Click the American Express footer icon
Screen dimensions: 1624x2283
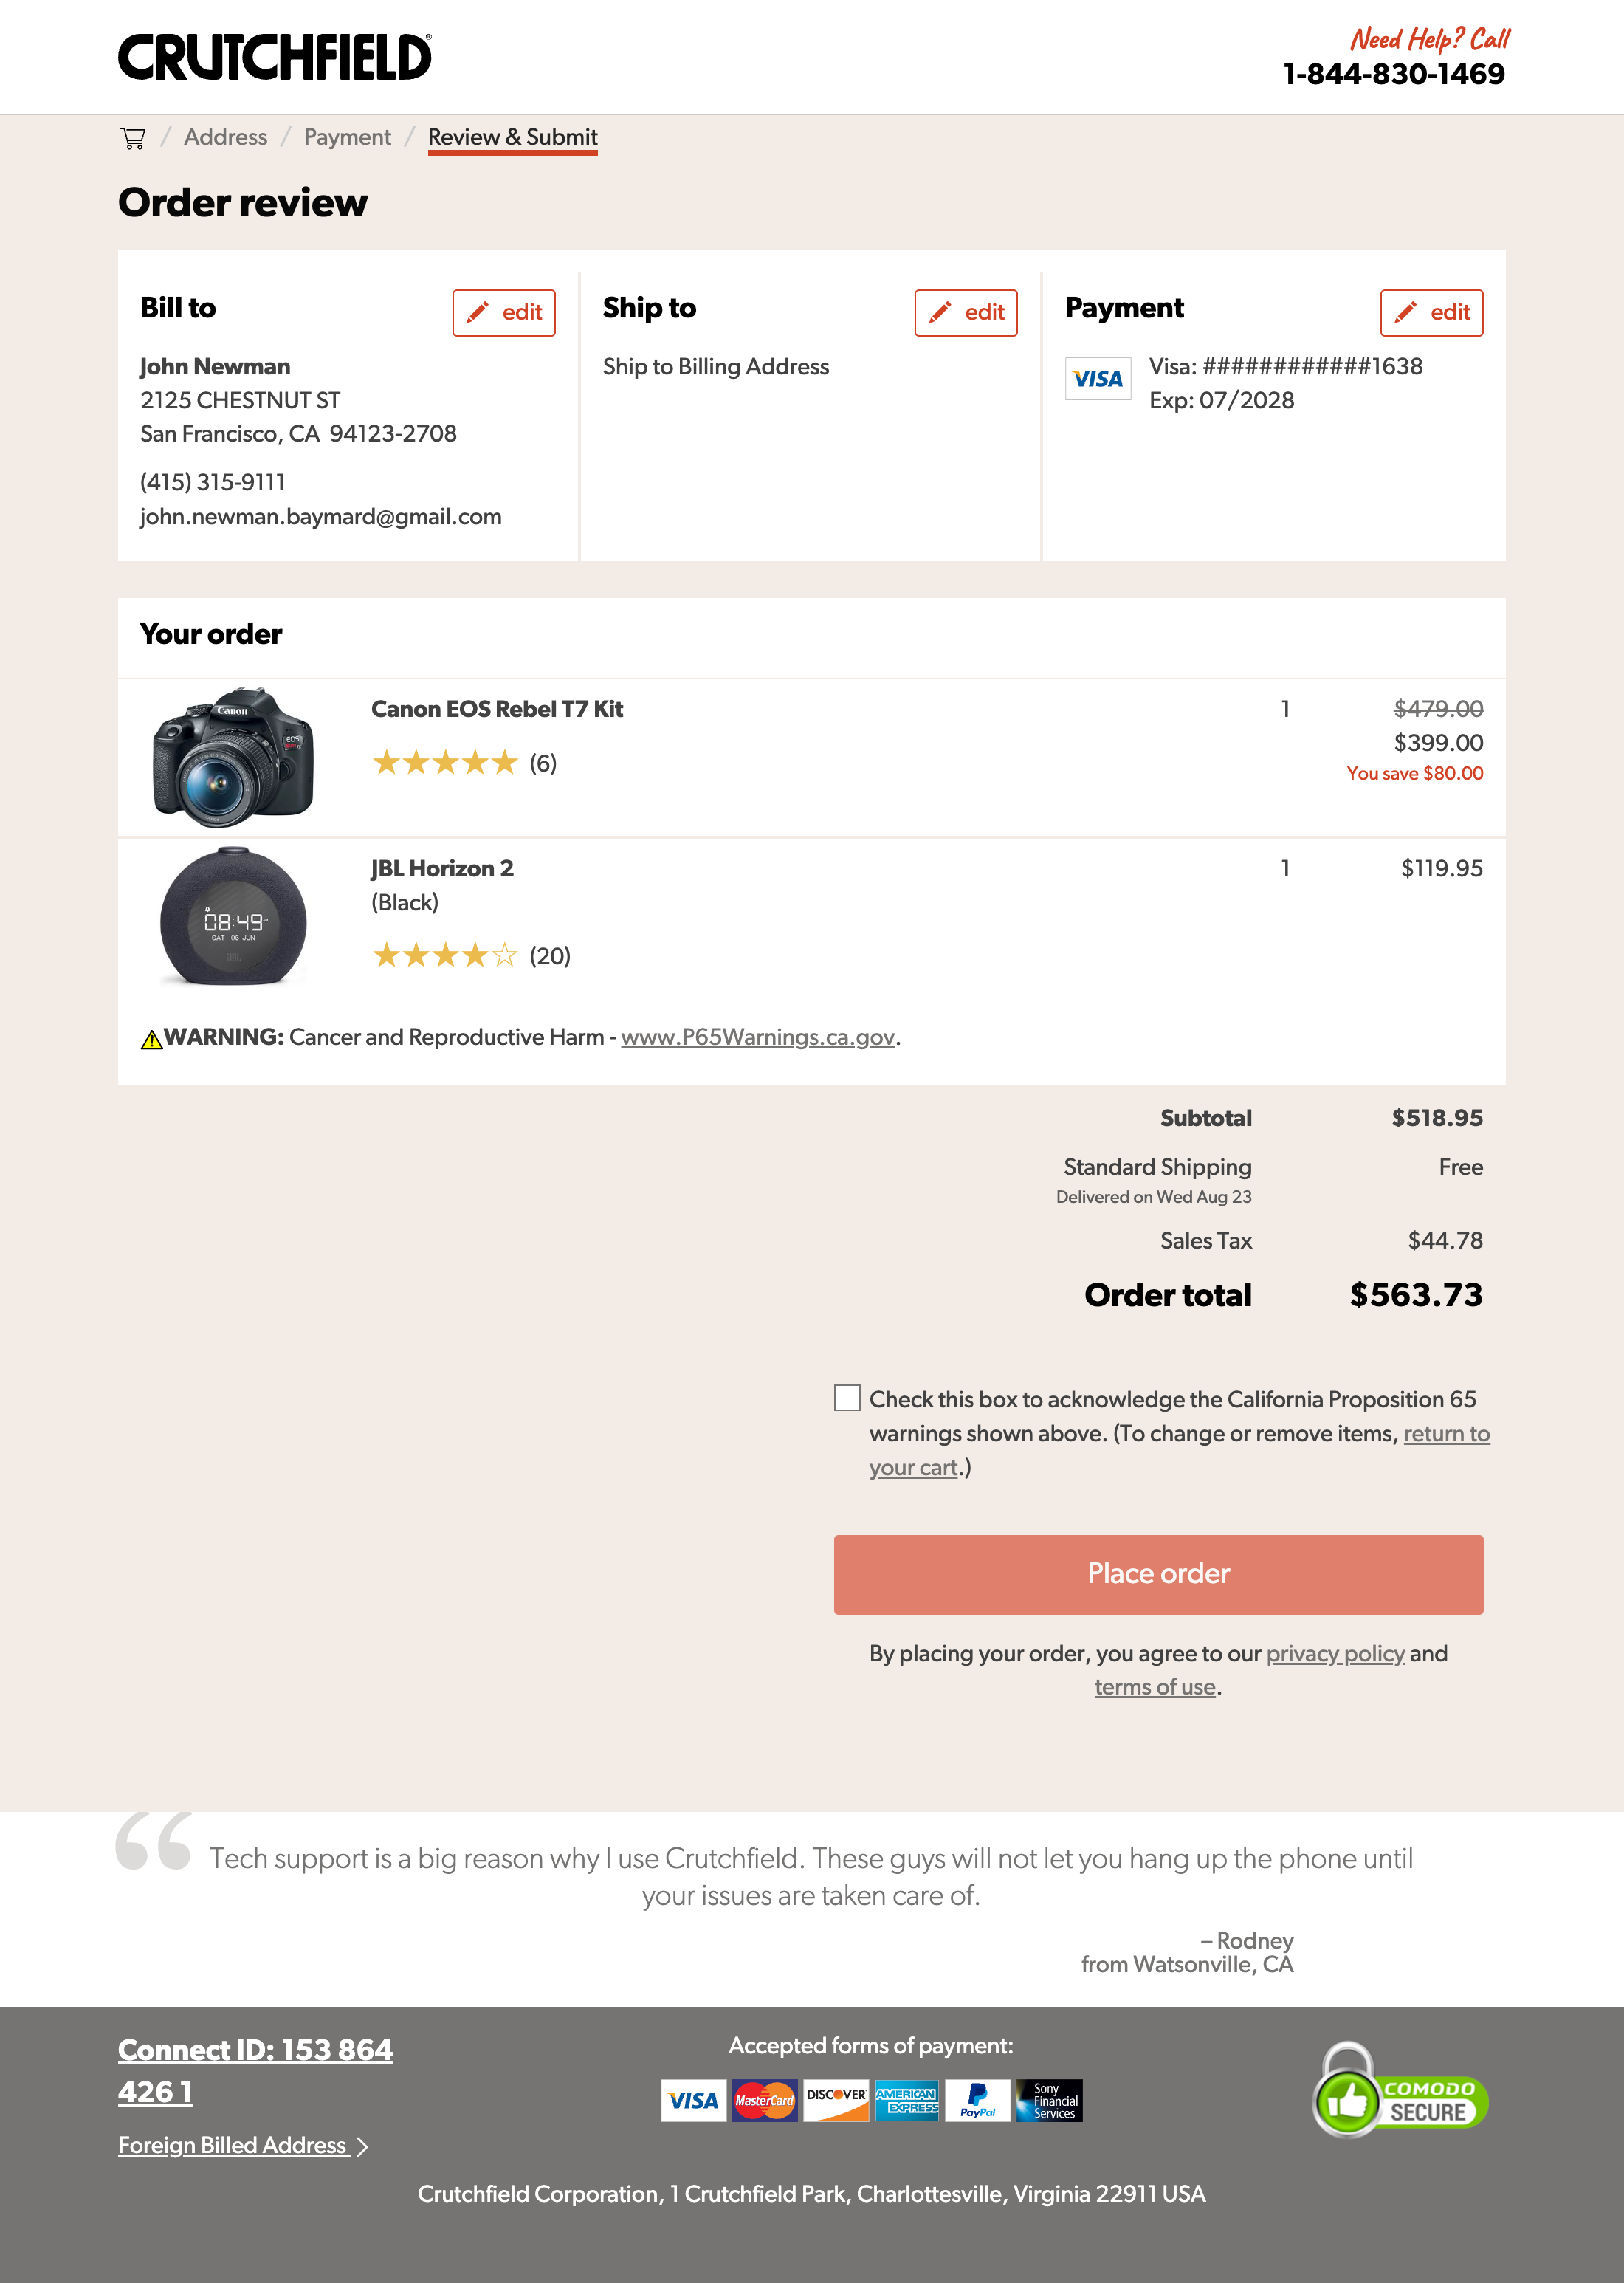(906, 2100)
